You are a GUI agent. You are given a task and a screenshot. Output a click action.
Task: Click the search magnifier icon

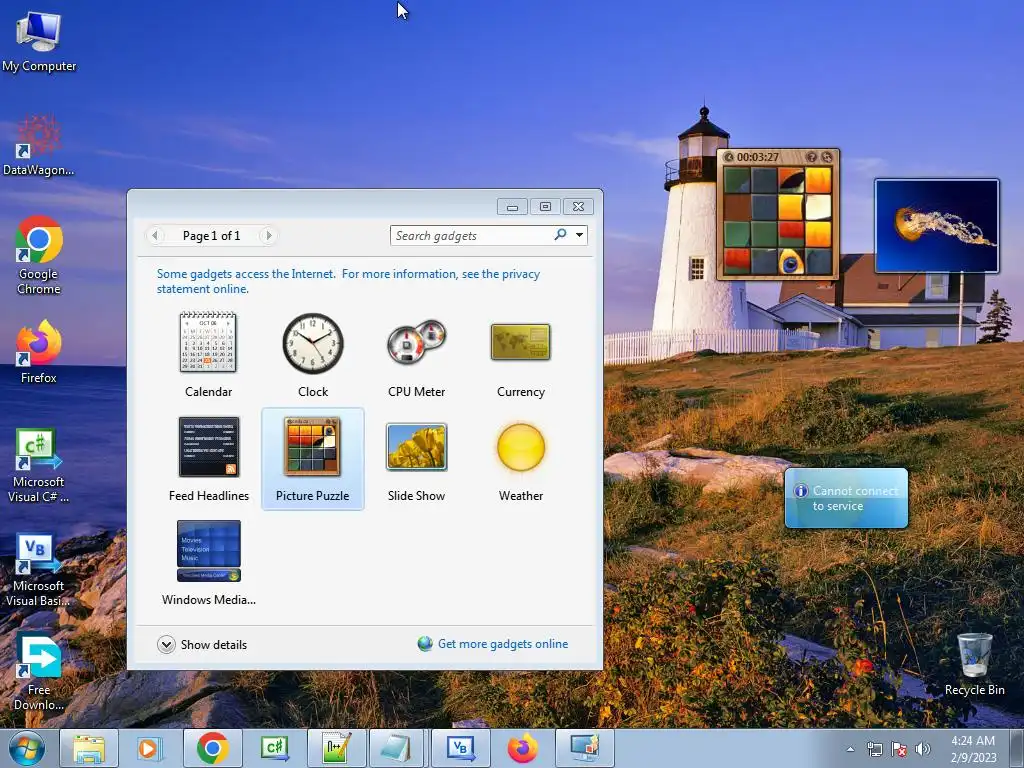coord(560,234)
